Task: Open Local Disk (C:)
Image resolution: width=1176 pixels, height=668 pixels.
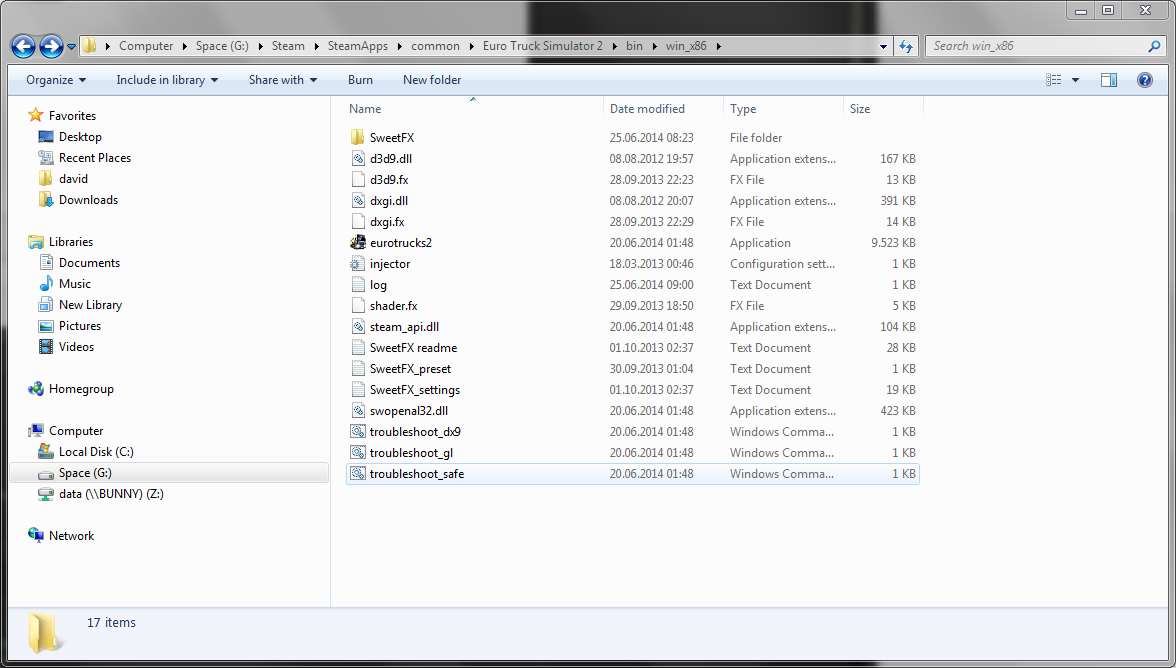Action: point(96,451)
